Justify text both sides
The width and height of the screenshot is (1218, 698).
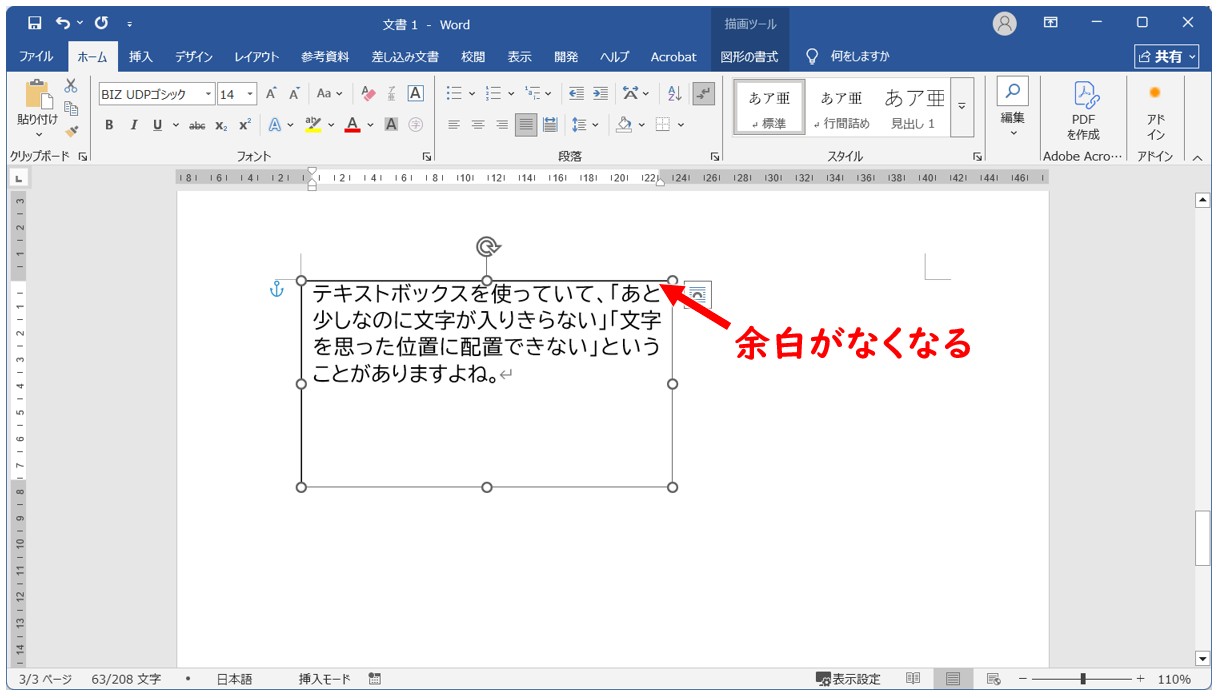pyautogui.click(x=526, y=125)
